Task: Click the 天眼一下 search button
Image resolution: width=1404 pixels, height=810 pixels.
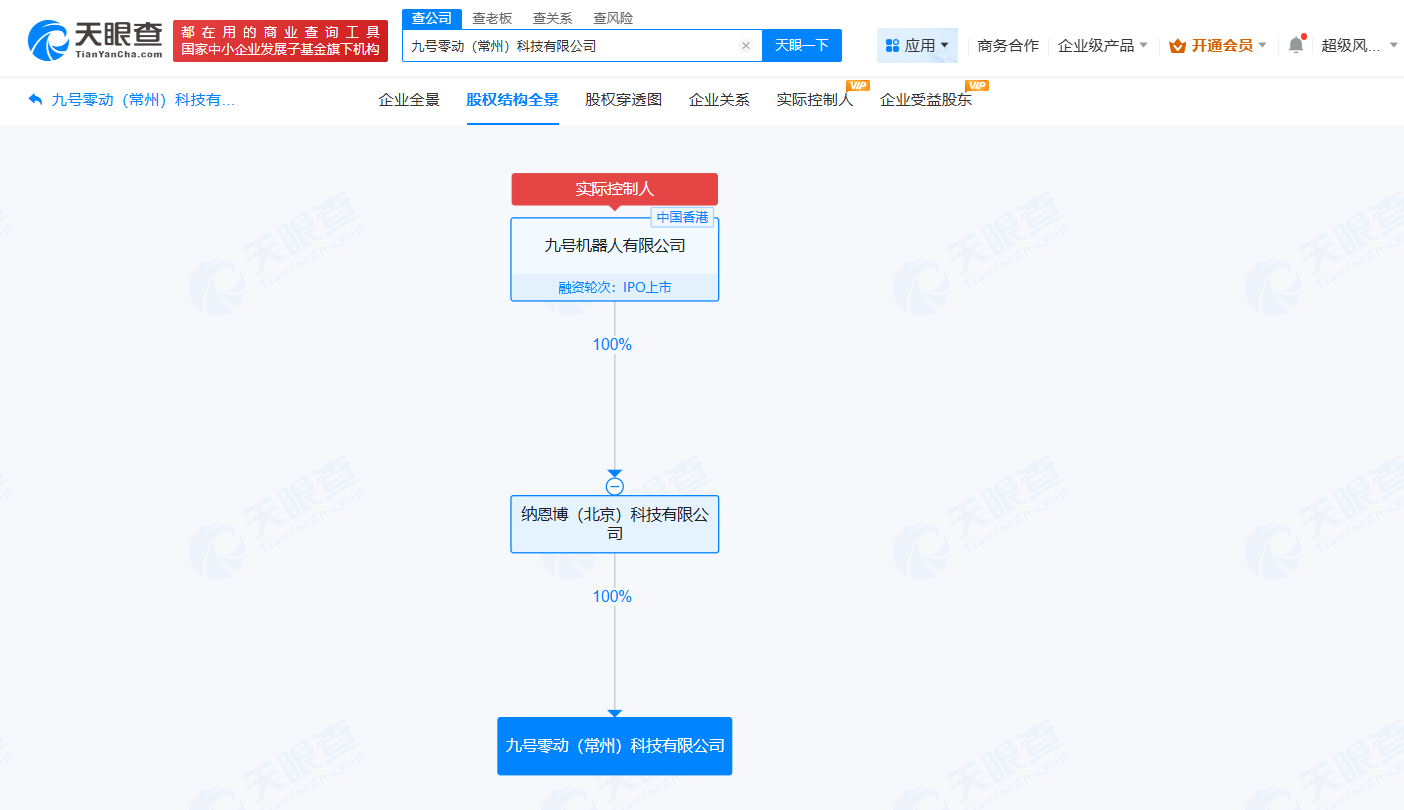Action: [802, 45]
